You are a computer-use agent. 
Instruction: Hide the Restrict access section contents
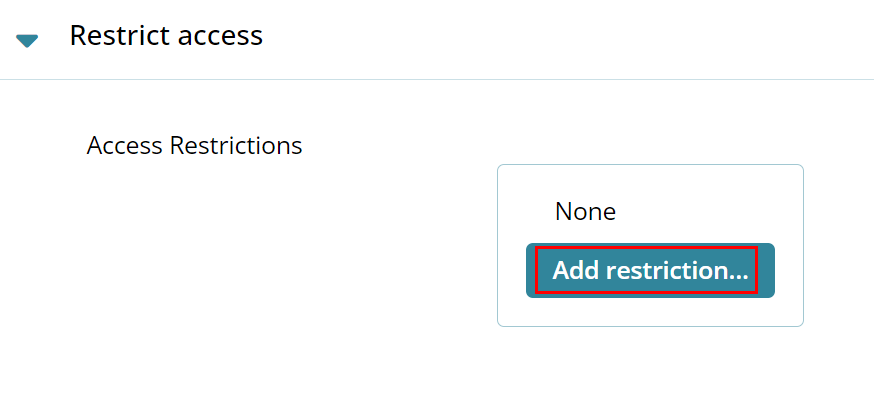coord(28,40)
